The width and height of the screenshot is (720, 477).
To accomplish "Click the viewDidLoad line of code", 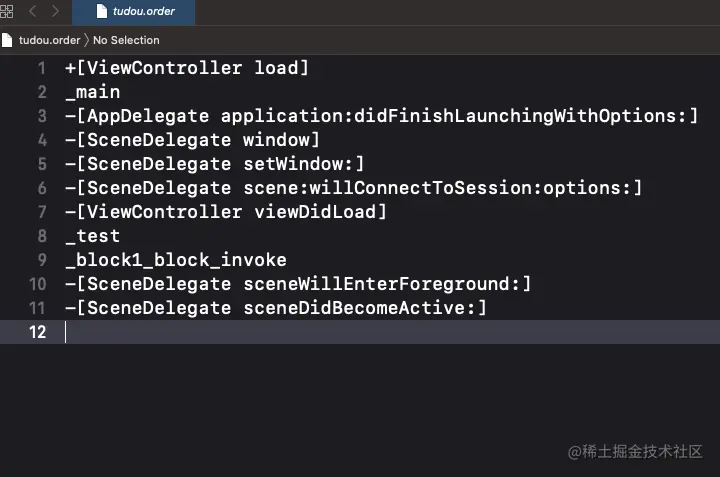I will (225, 212).
